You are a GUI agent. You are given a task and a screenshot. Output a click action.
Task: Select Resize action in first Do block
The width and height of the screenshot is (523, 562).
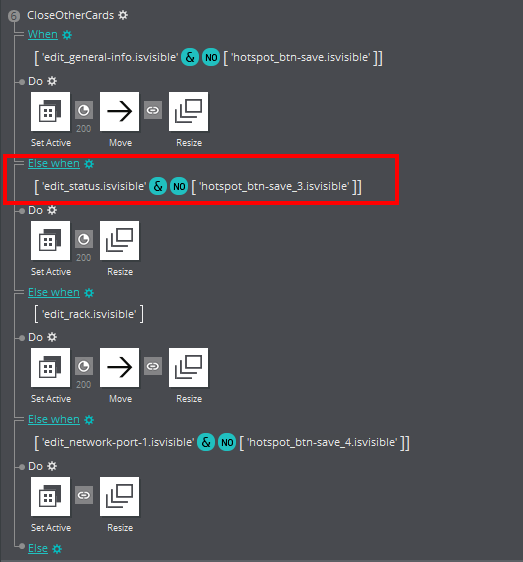[189, 111]
